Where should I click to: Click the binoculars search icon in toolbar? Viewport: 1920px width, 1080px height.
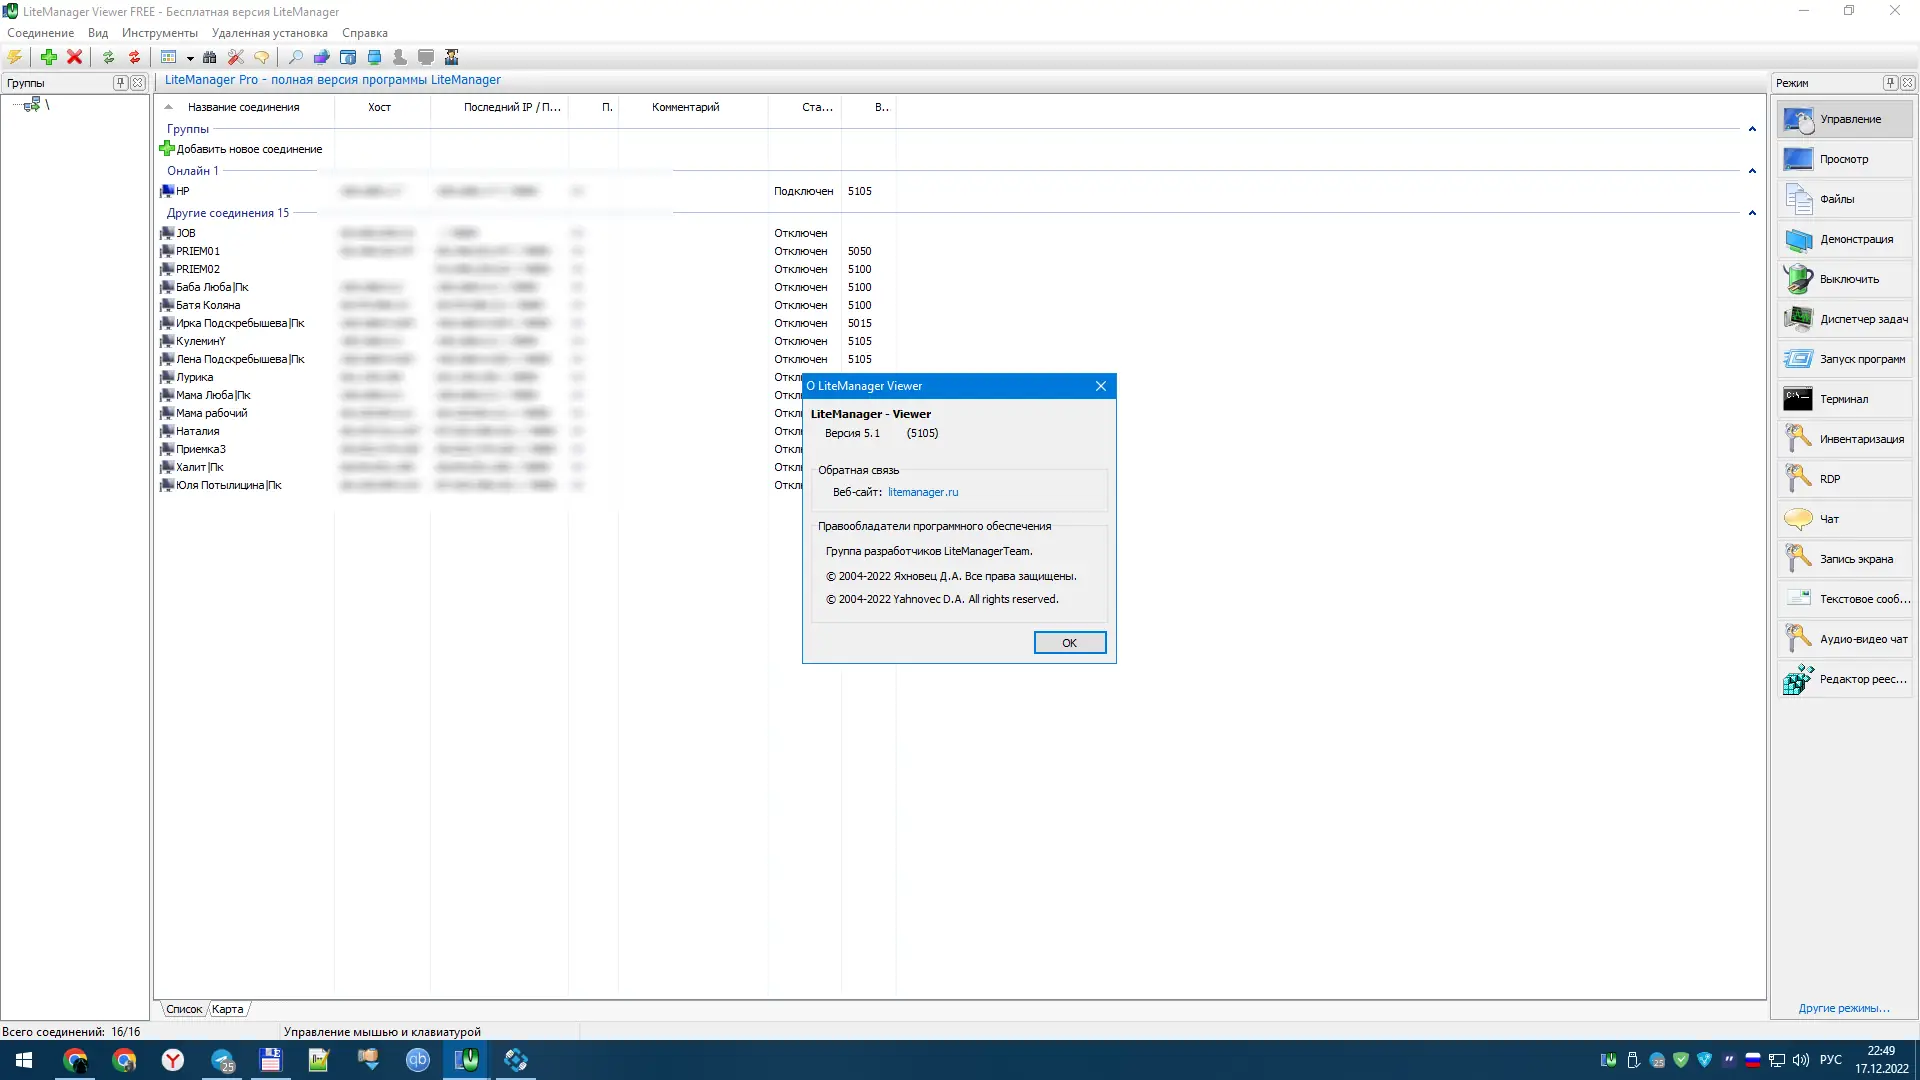click(209, 57)
